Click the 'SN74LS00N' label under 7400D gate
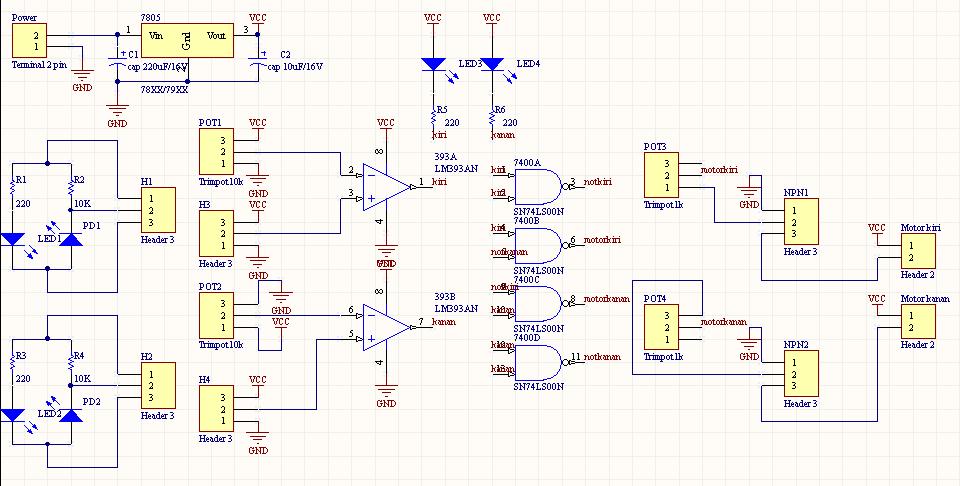 point(539,386)
